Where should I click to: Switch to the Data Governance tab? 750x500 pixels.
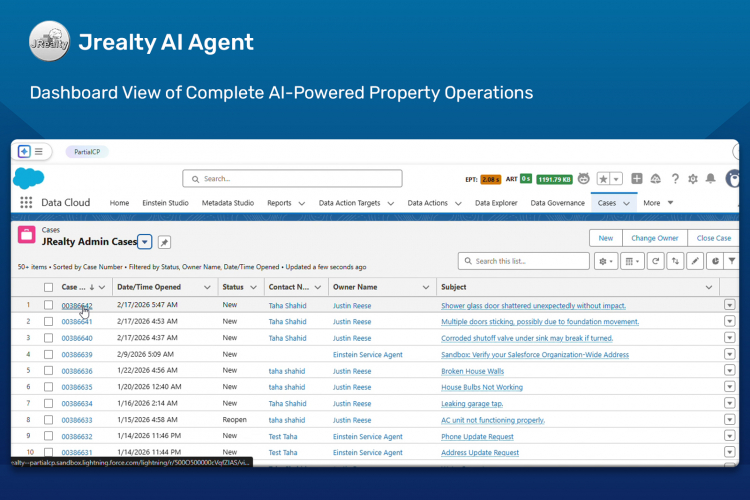557,203
